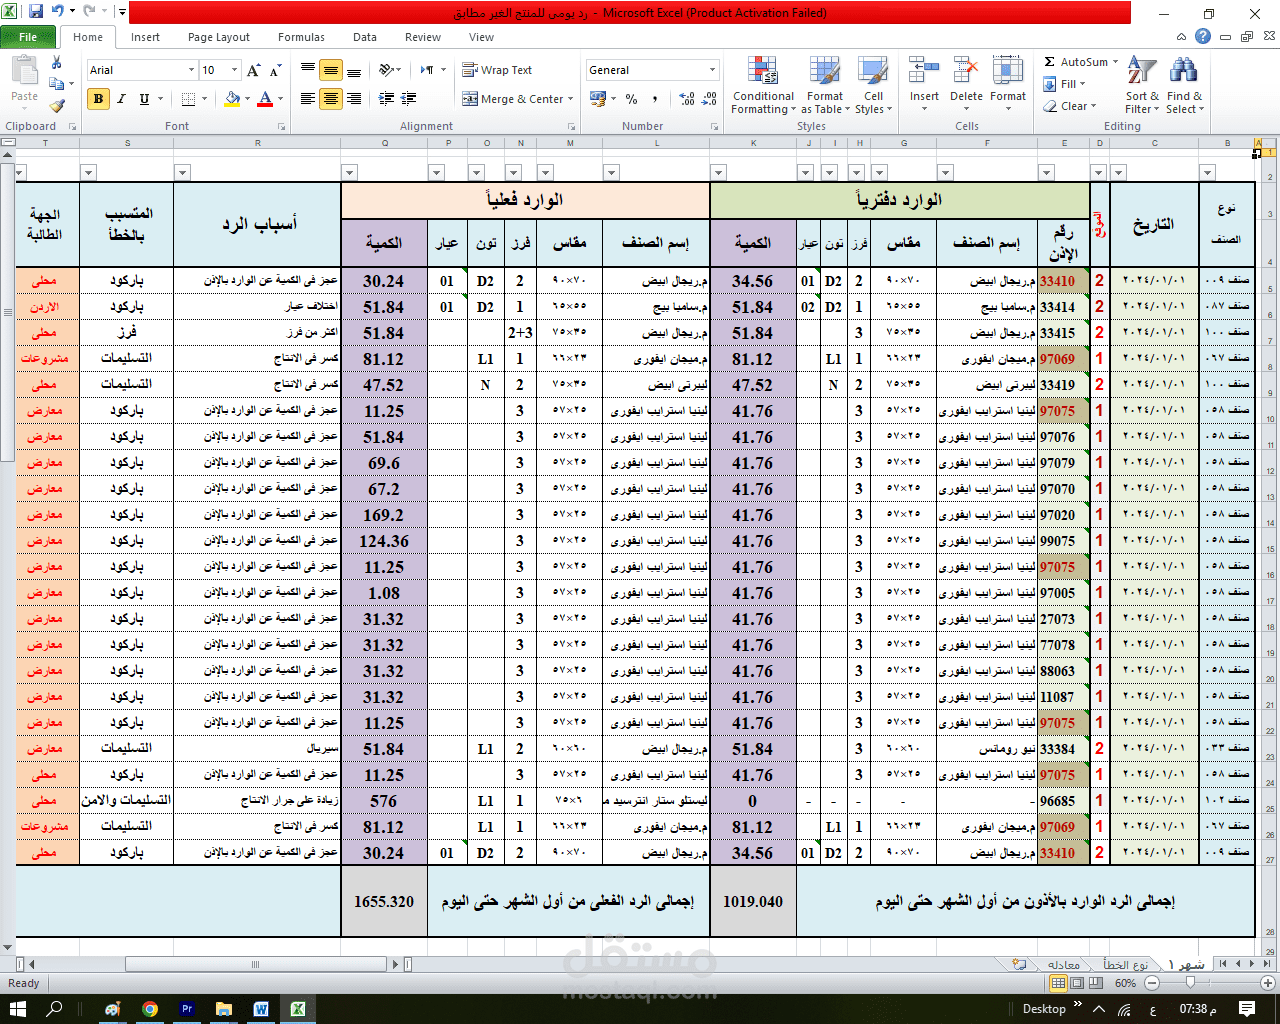
Task: Click the Insert cells icon
Action: (x=924, y=72)
